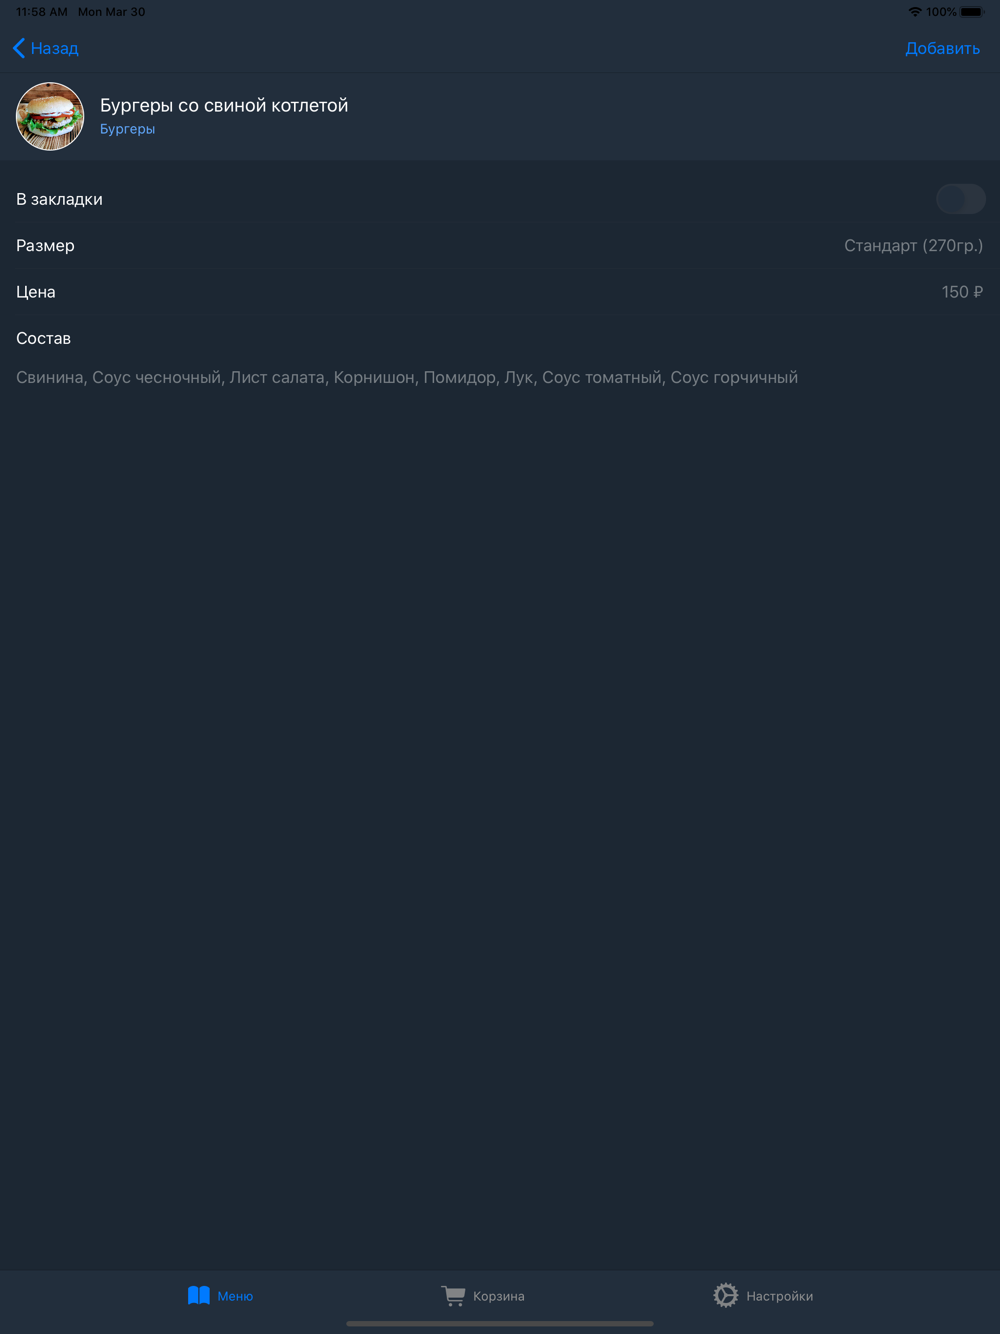The height and width of the screenshot is (1334, 1000).
Task: Tap the Бургеры со свиной котлетой title
Action: pos(224,105)
